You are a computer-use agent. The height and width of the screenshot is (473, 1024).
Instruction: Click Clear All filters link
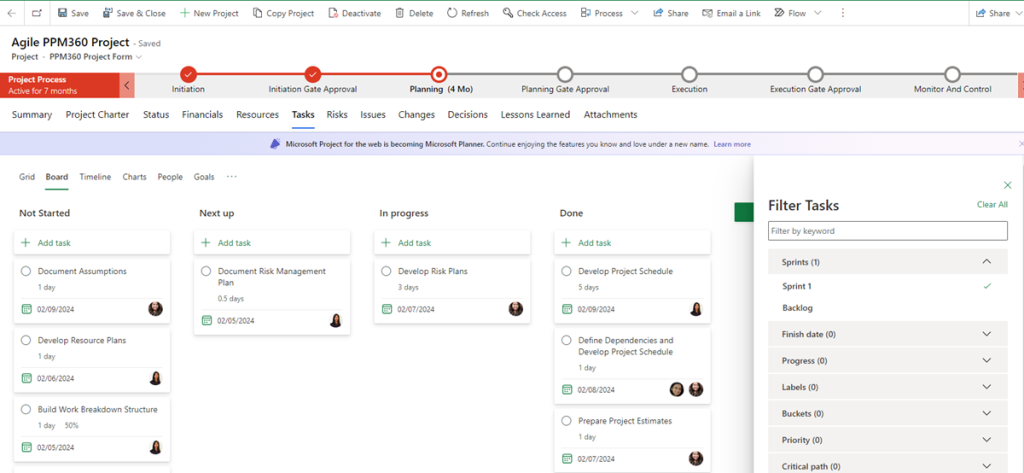click(x=992, y=204)
